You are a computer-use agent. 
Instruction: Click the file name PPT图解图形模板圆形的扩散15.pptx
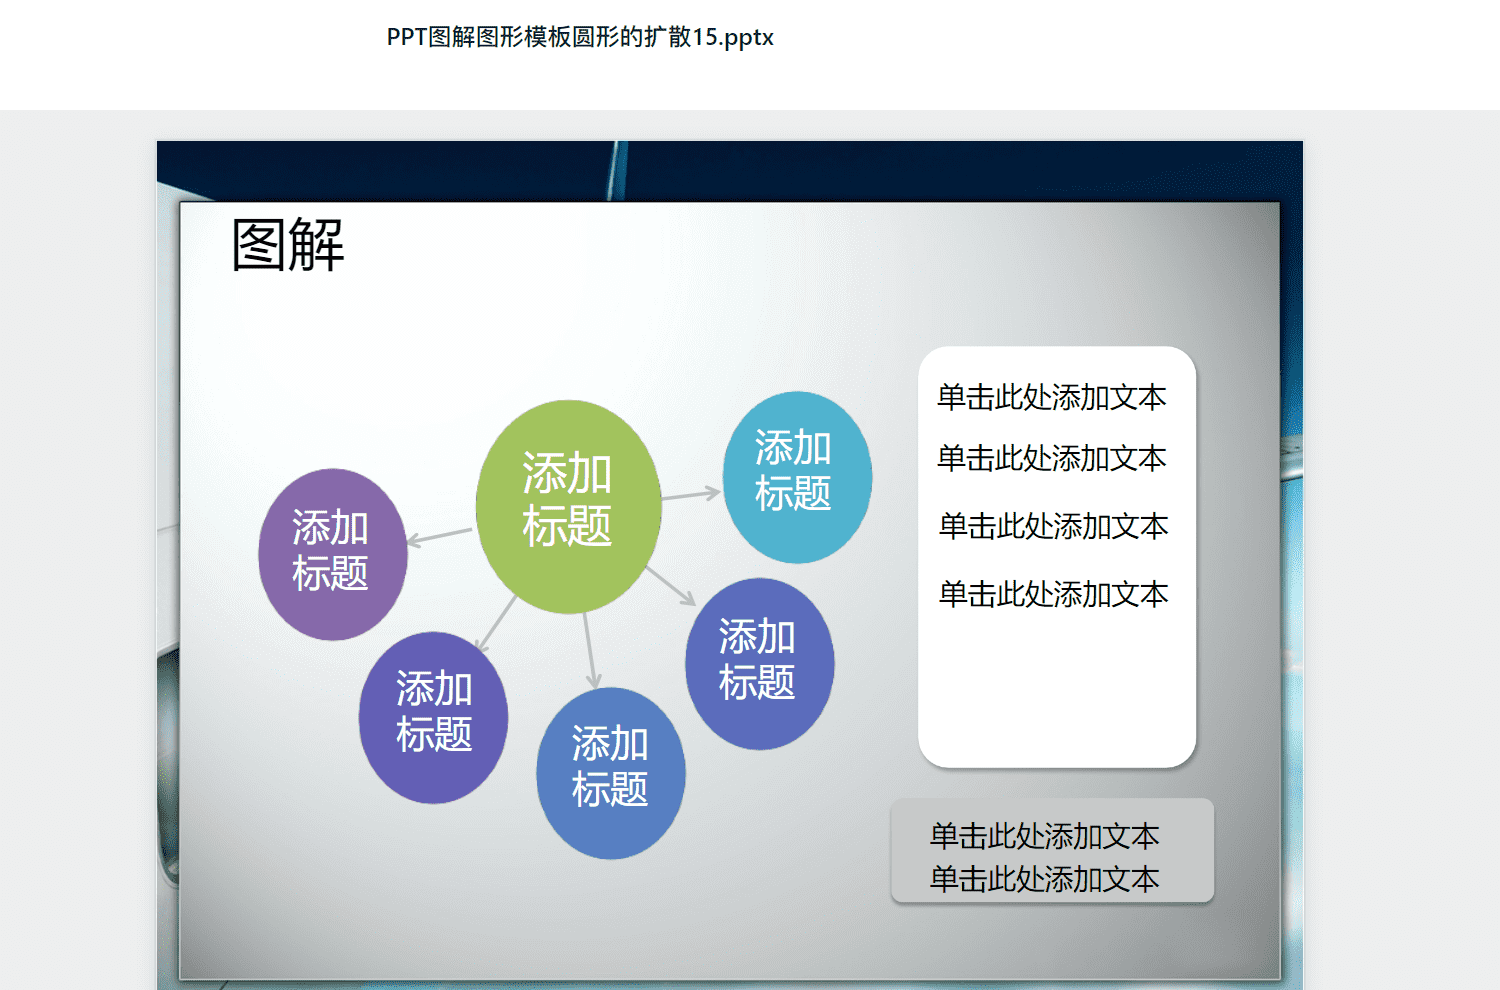tap(580, 37)
